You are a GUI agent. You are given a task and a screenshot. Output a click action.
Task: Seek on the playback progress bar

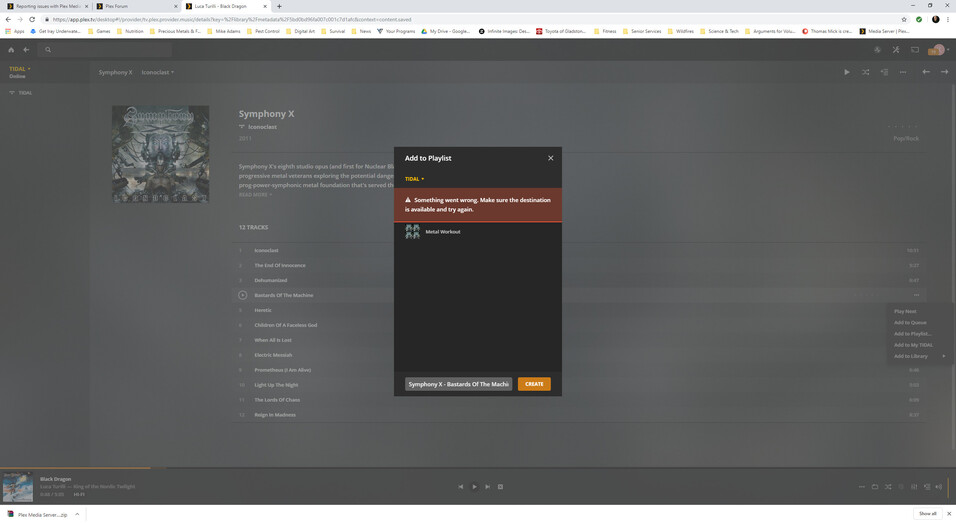pos(478,468)
